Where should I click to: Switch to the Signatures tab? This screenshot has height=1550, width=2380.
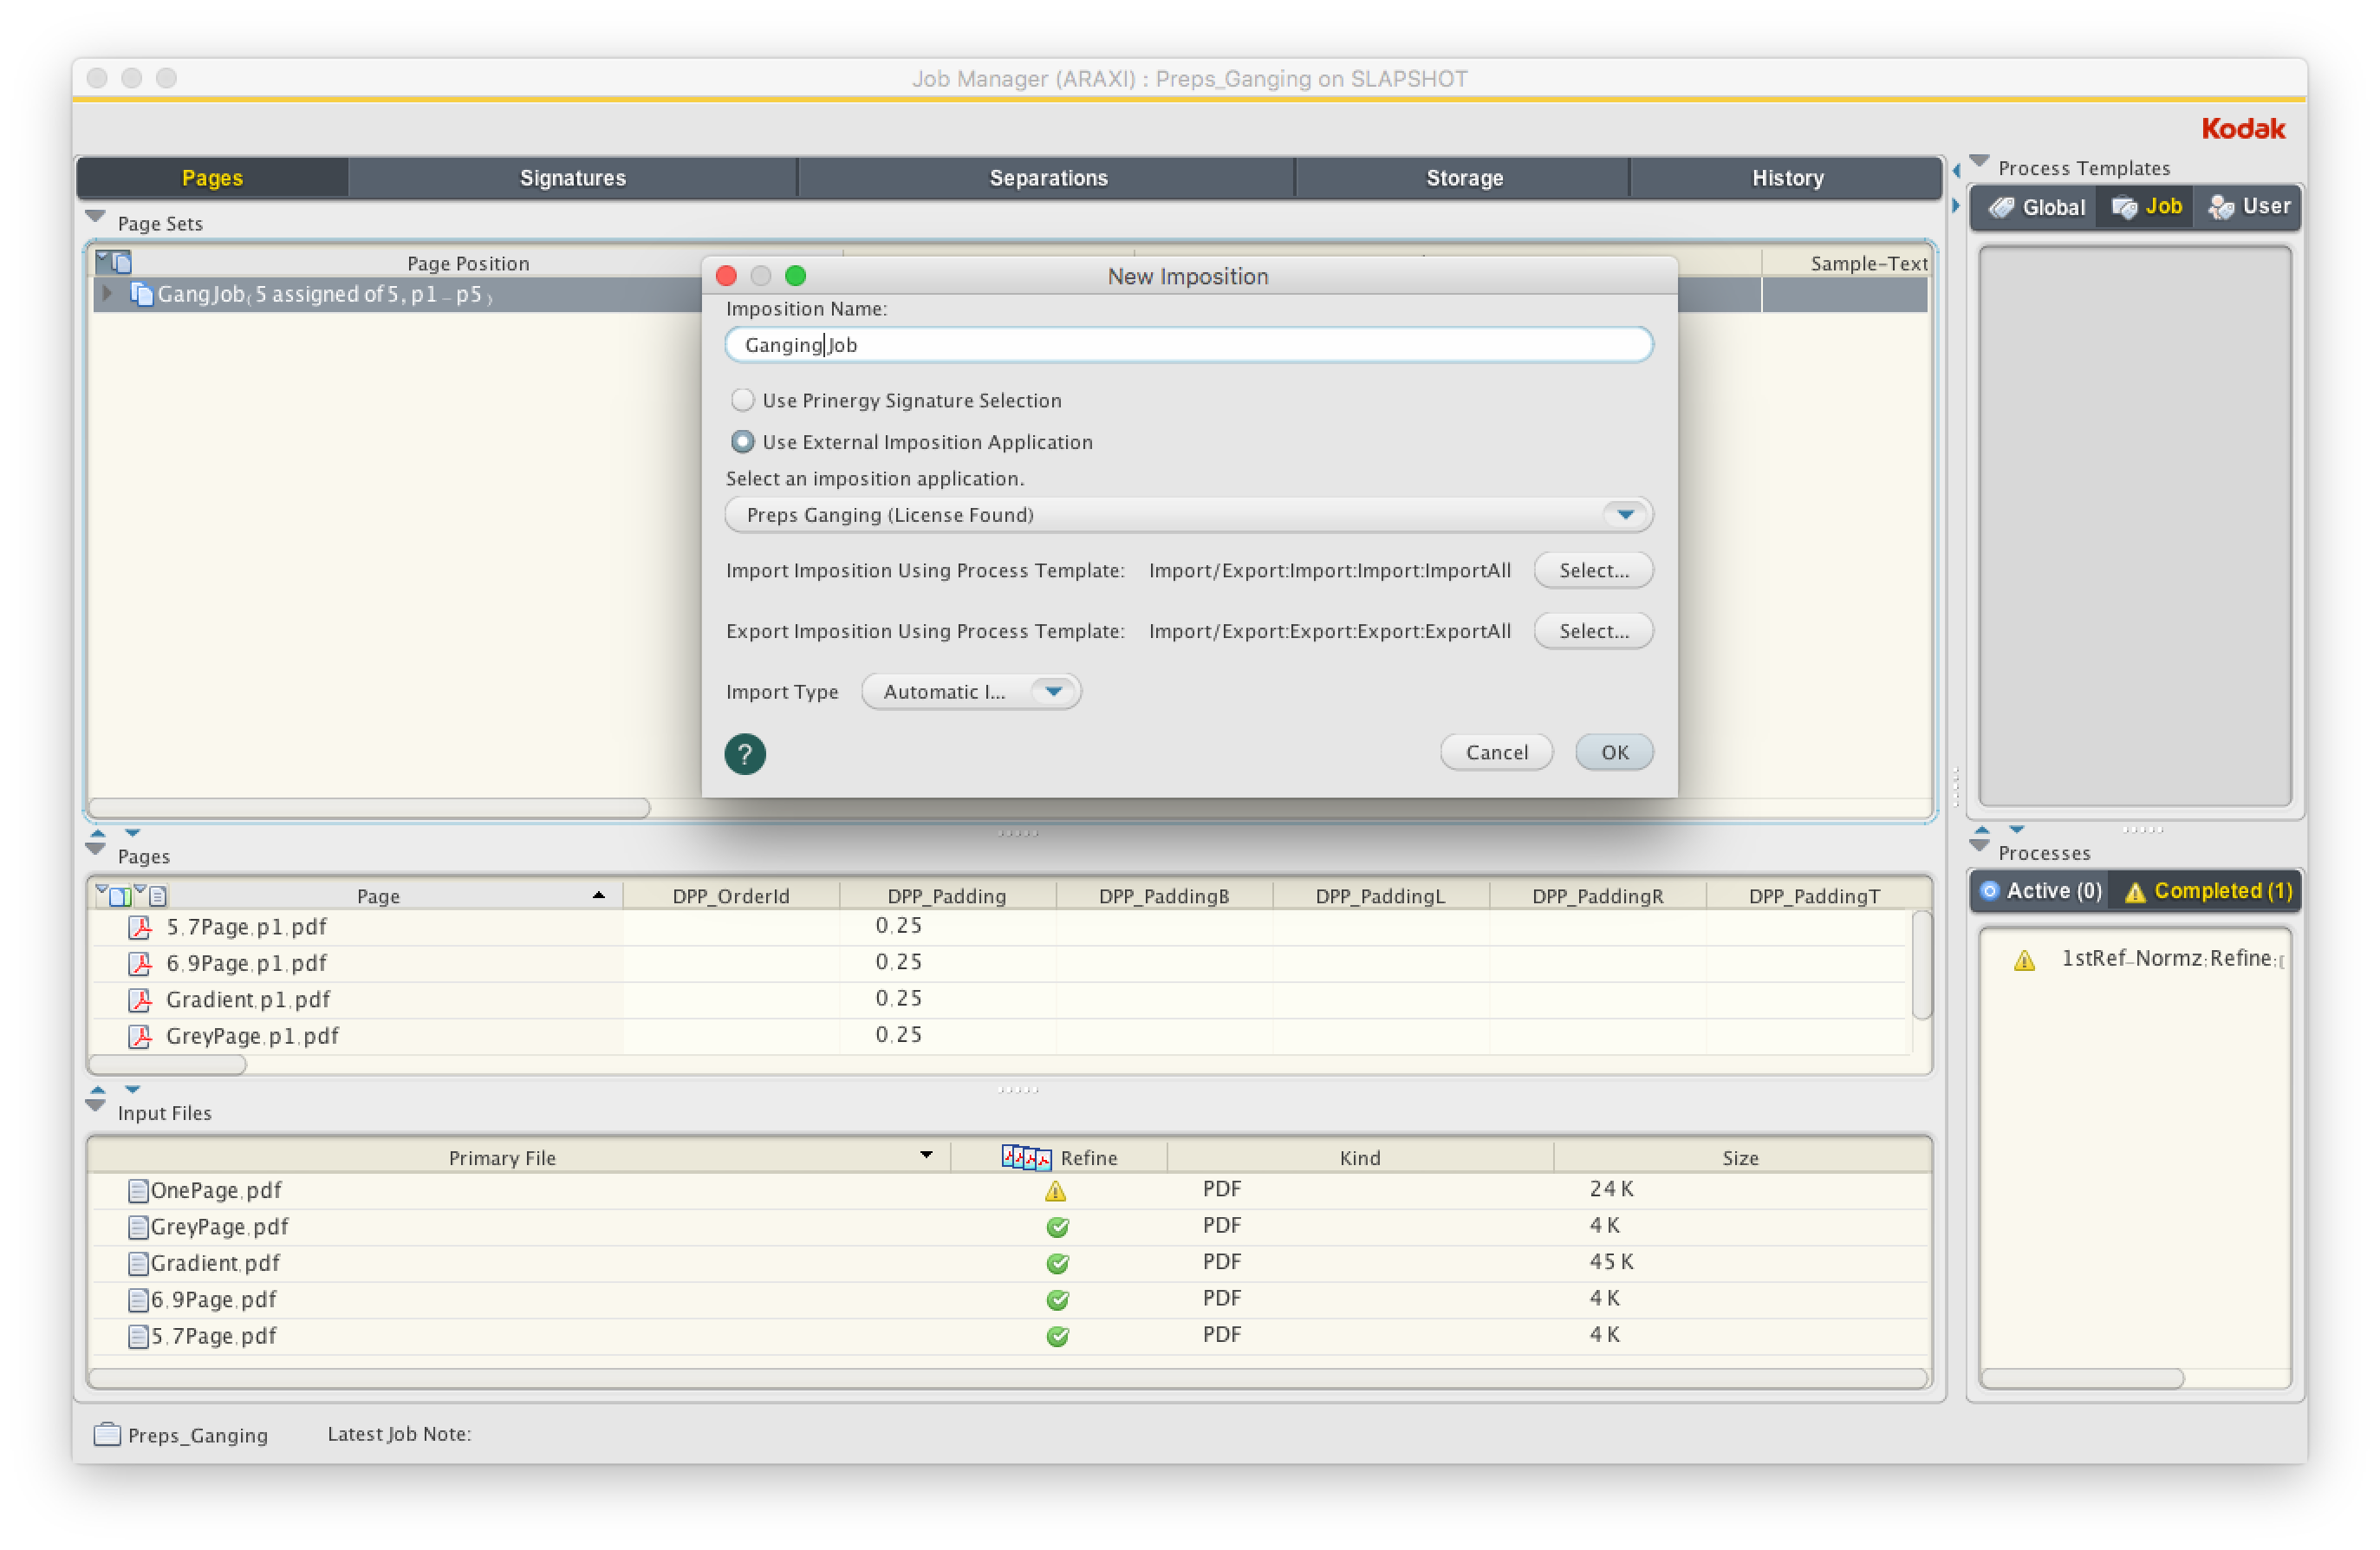click(572, 178)
